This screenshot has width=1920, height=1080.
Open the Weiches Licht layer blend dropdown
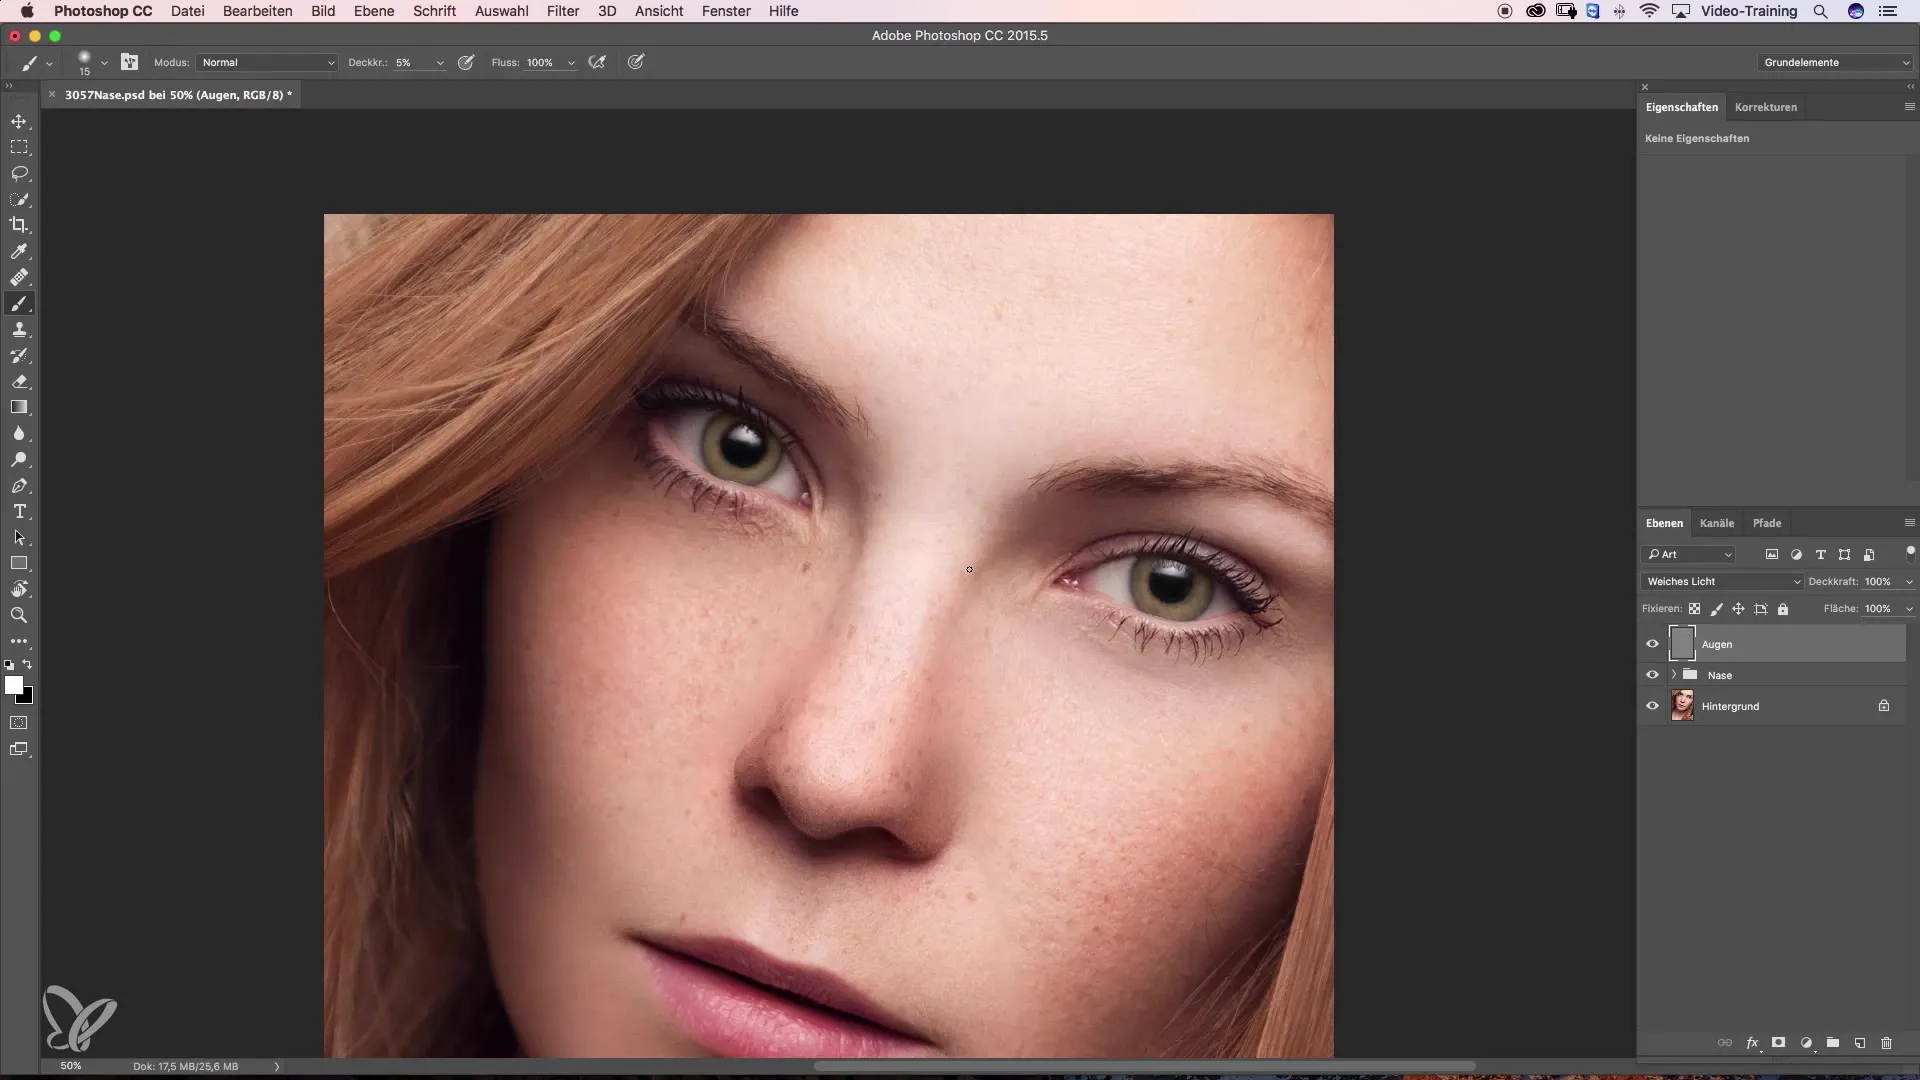1723,581
